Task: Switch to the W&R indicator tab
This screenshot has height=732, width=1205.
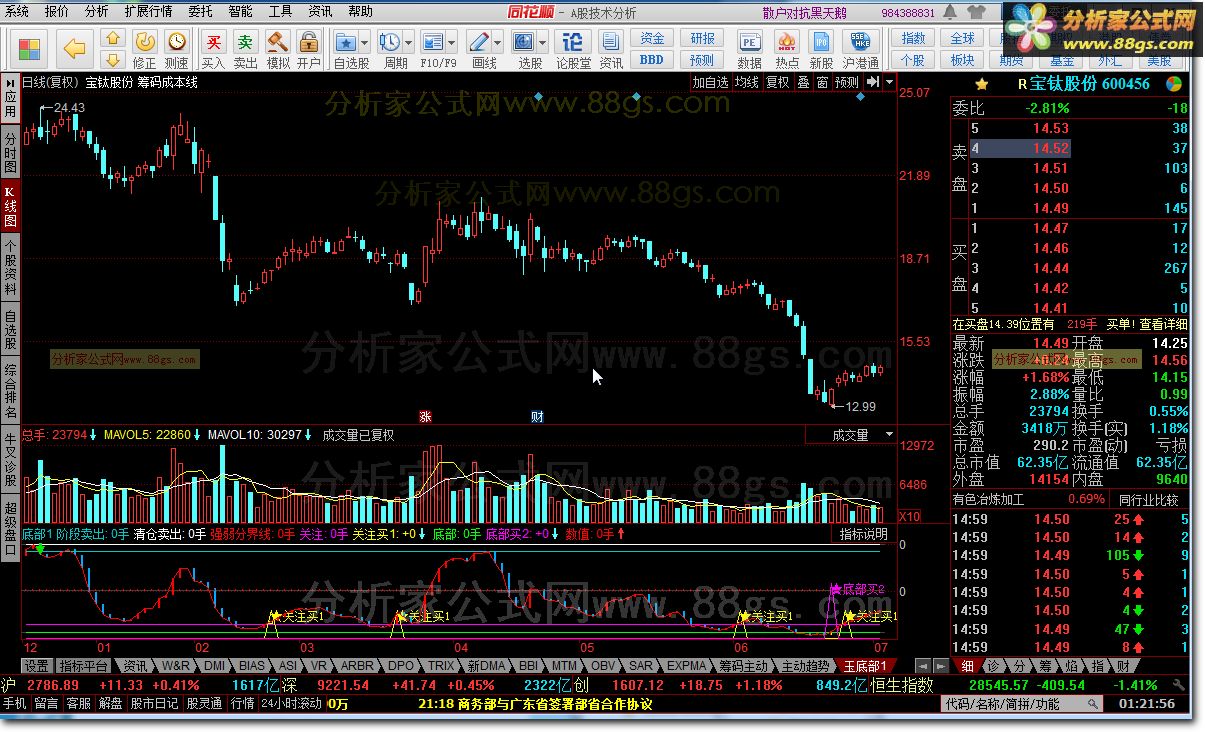Action: coord(175,666)
